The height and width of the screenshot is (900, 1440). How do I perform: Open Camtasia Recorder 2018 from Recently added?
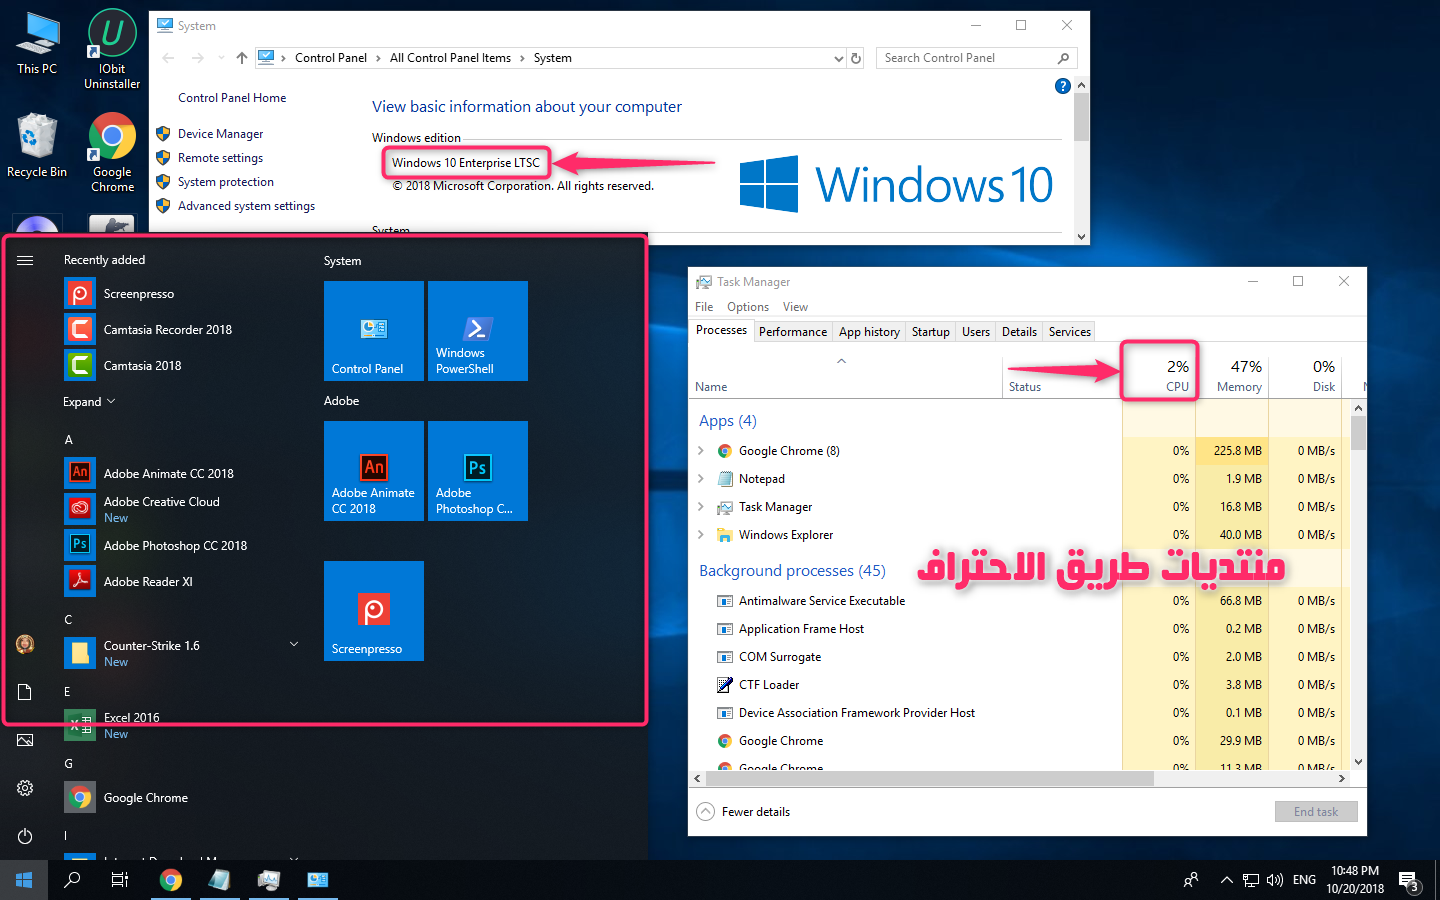click(x=167, y=330)
